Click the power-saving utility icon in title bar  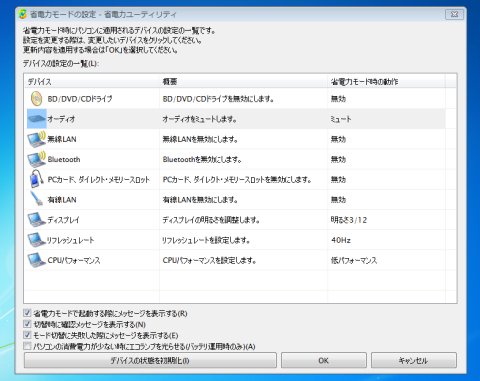coord(23,14)
